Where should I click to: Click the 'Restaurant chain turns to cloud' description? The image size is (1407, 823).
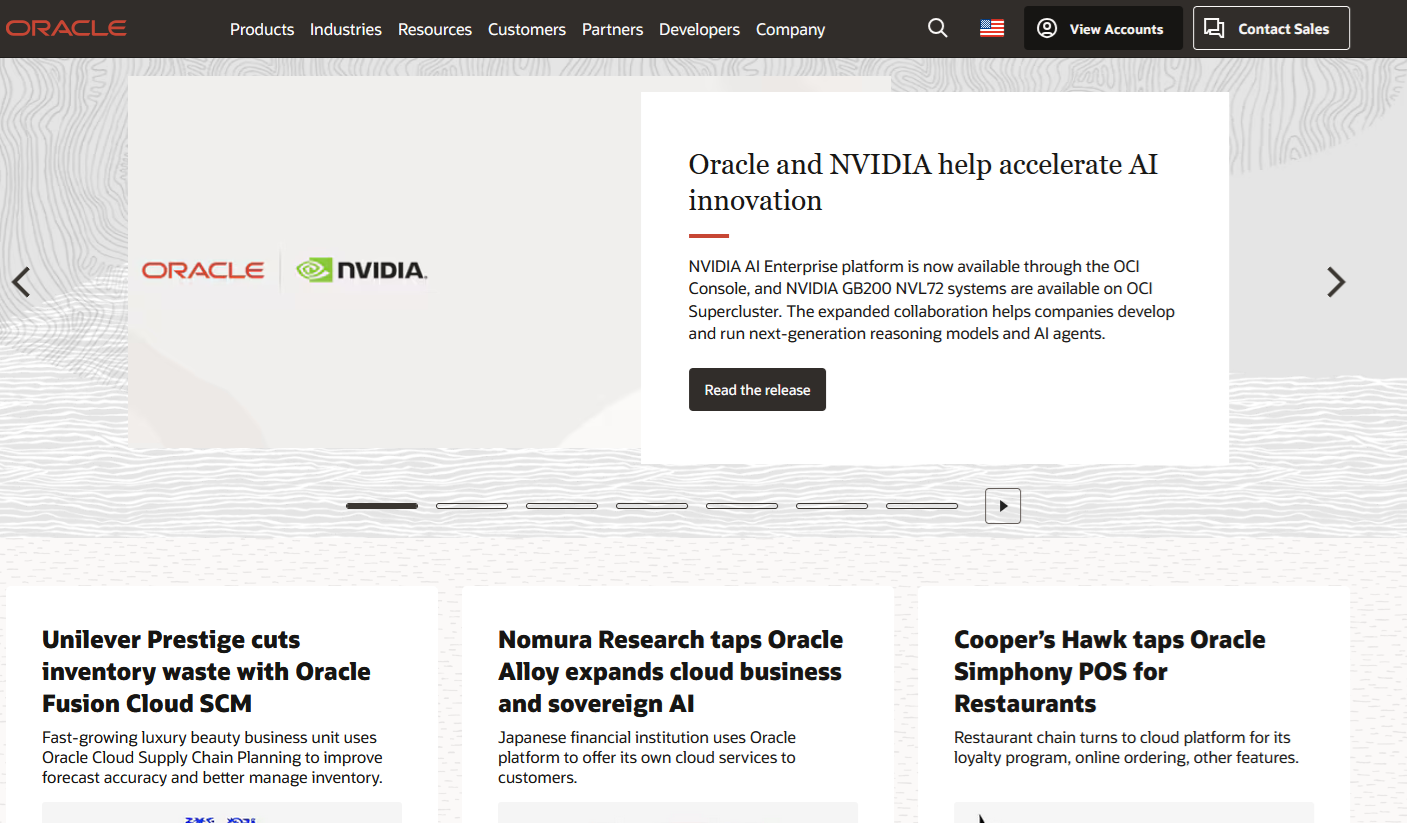coord(1126,748)
